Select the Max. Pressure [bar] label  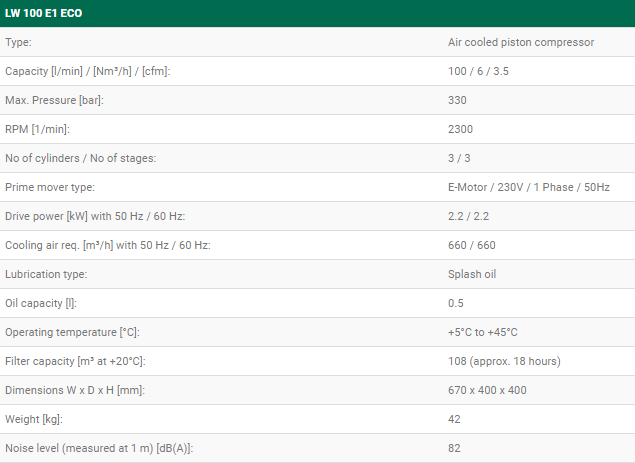point(54,100)
